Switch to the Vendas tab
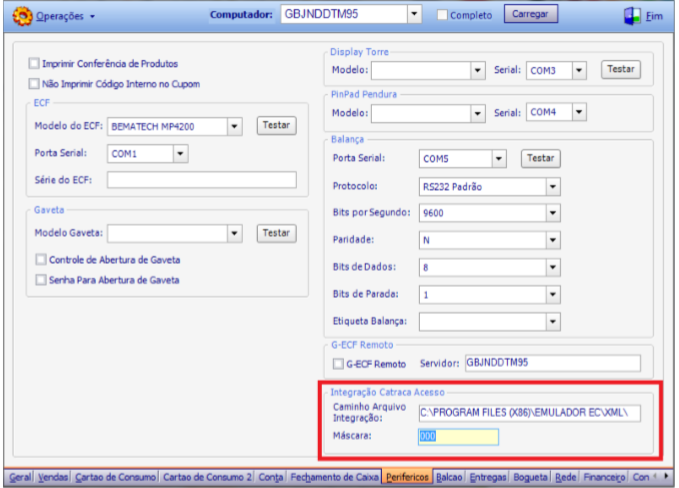679x488 pixels. tap(53, 477)
